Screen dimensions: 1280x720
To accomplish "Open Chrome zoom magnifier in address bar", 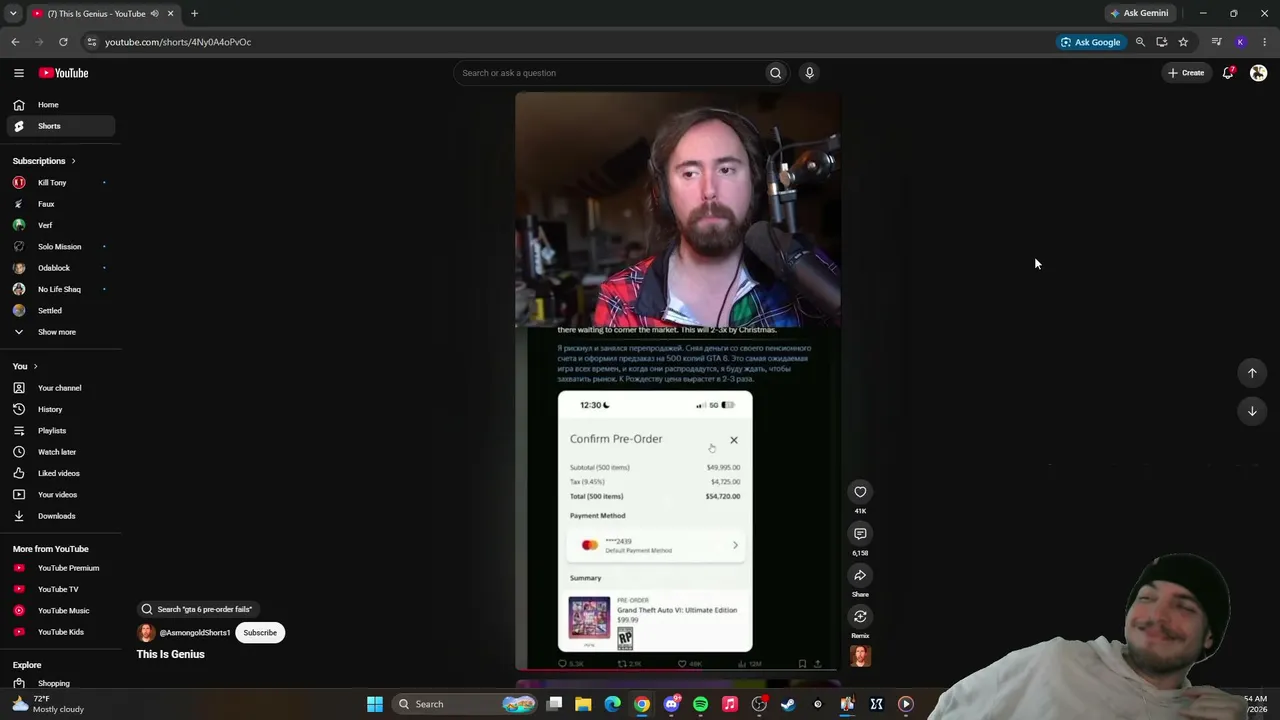I will 1140,42.
